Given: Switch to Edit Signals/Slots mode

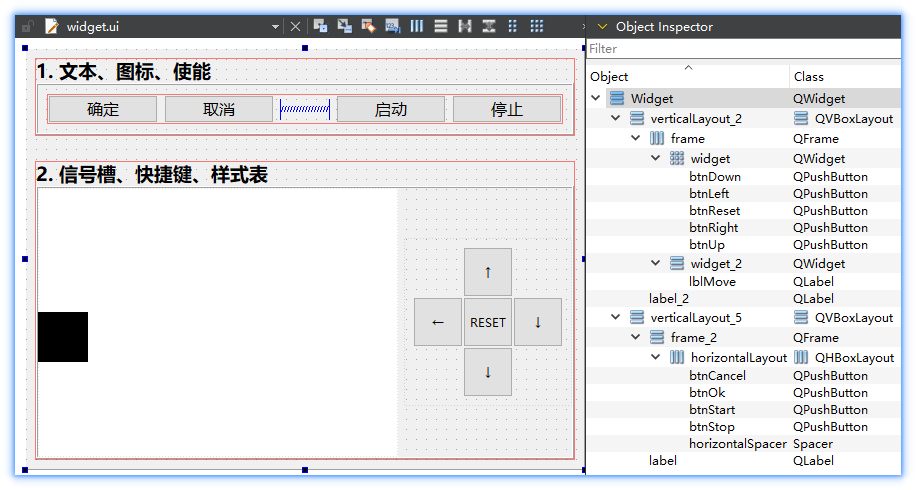Looking at the screenshot, I should (x=344, y=26).
